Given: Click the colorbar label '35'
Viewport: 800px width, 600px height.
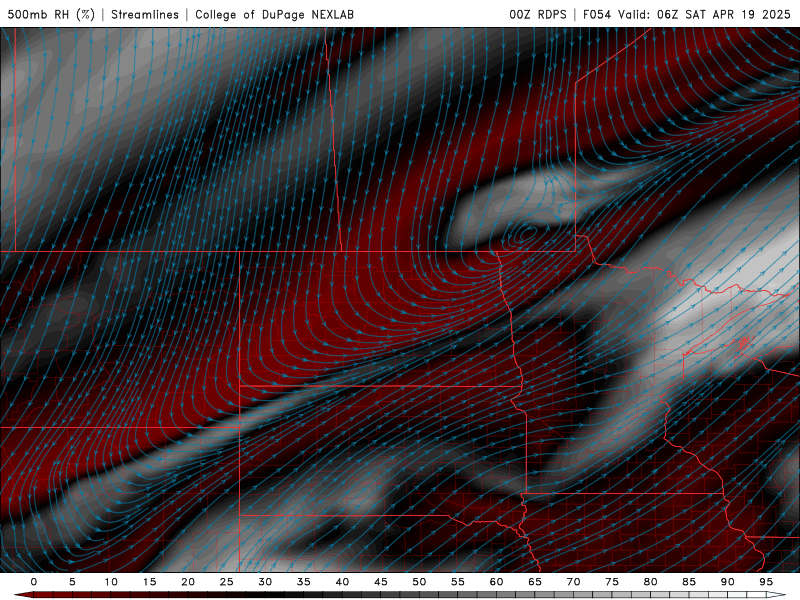Looking at the screenshot, I should [304, 582].
